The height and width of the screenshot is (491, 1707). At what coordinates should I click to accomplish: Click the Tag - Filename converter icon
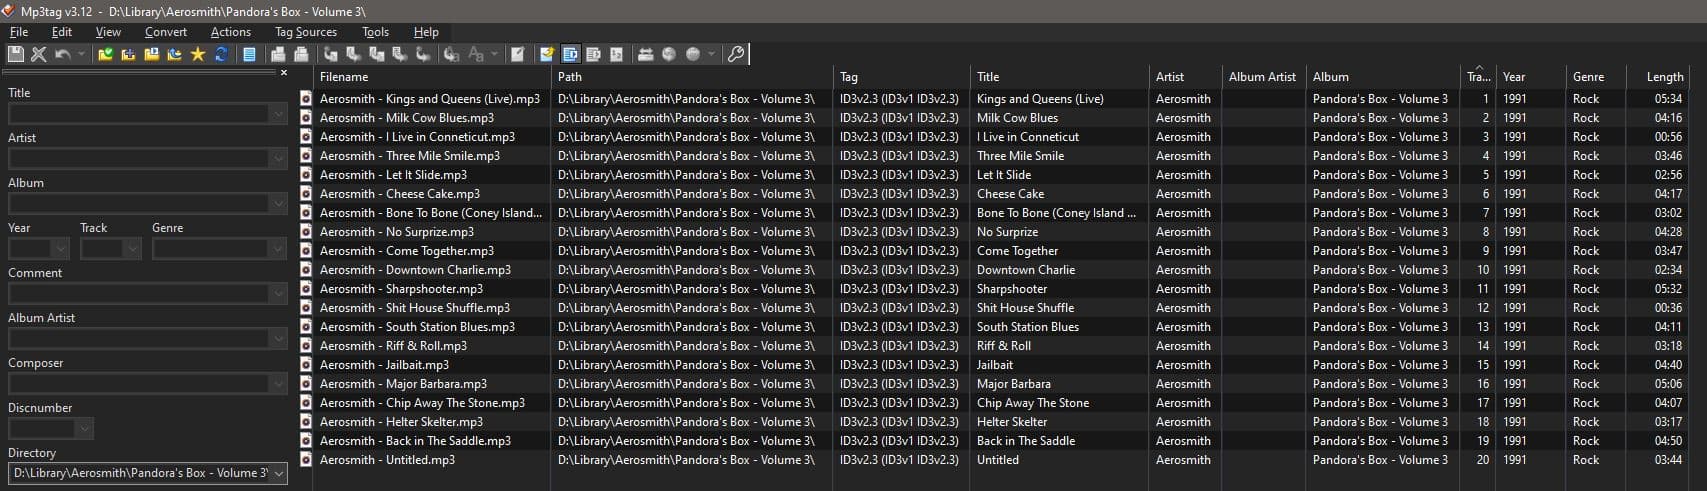coord(330,54)
